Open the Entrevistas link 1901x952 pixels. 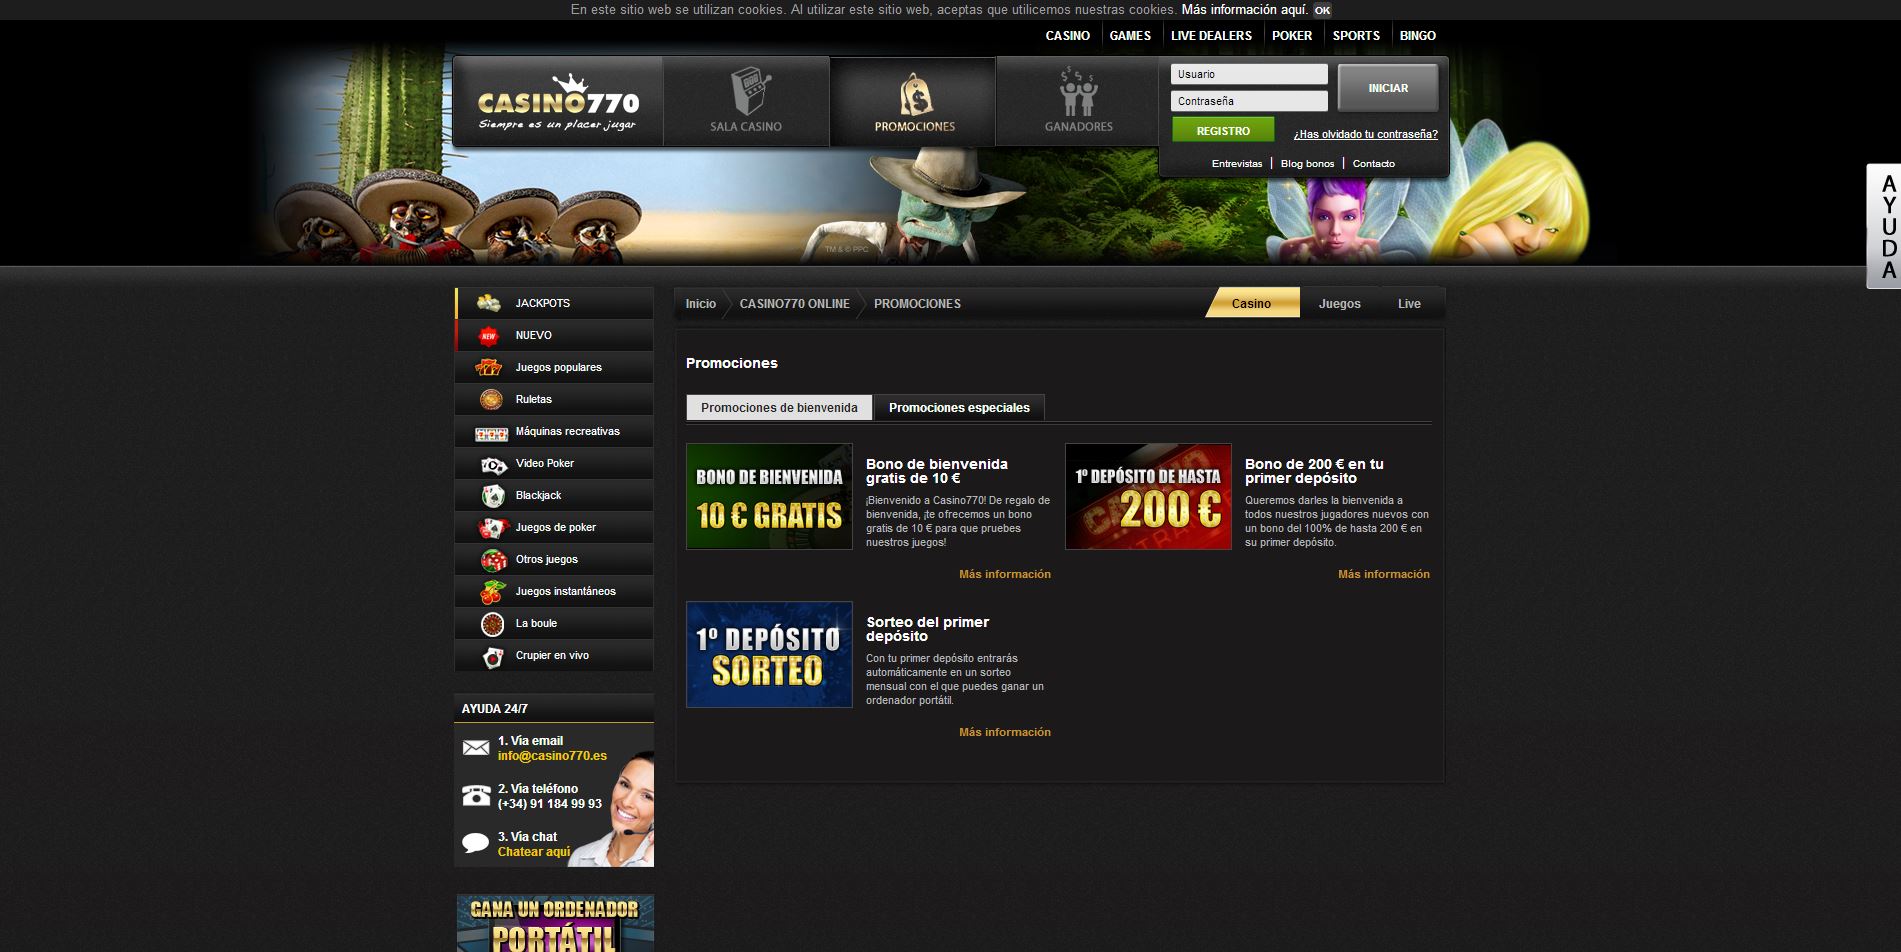pyautogui.click(x=1237, y=163)
